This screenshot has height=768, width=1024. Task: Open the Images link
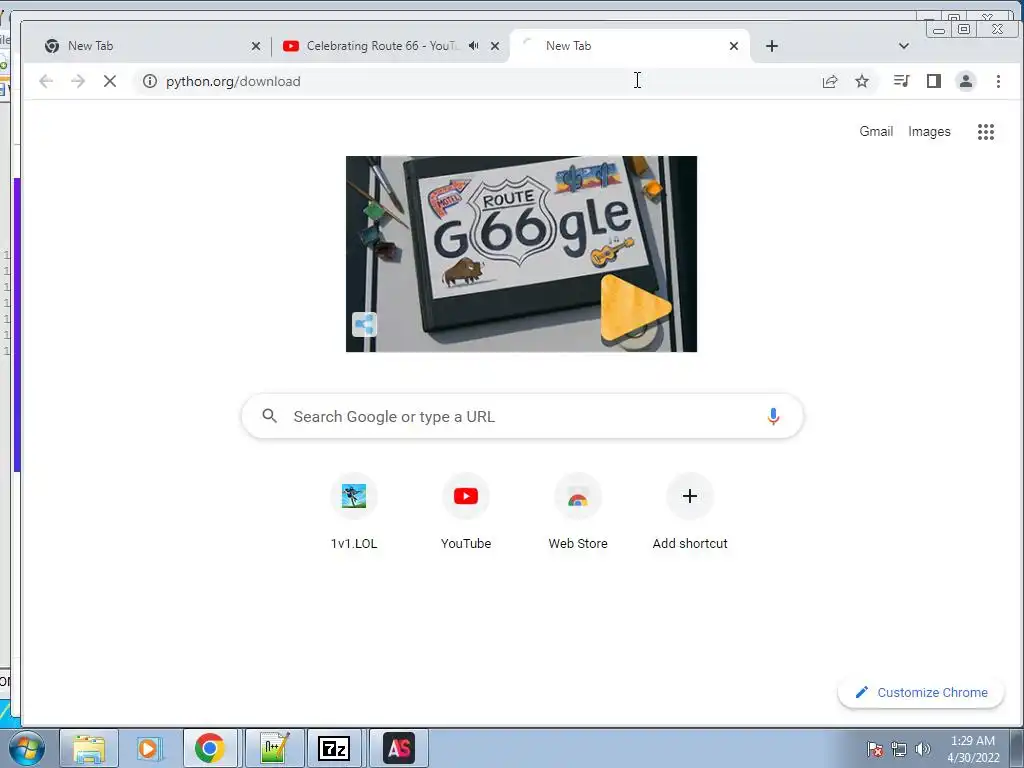click(x=929, y=131)
